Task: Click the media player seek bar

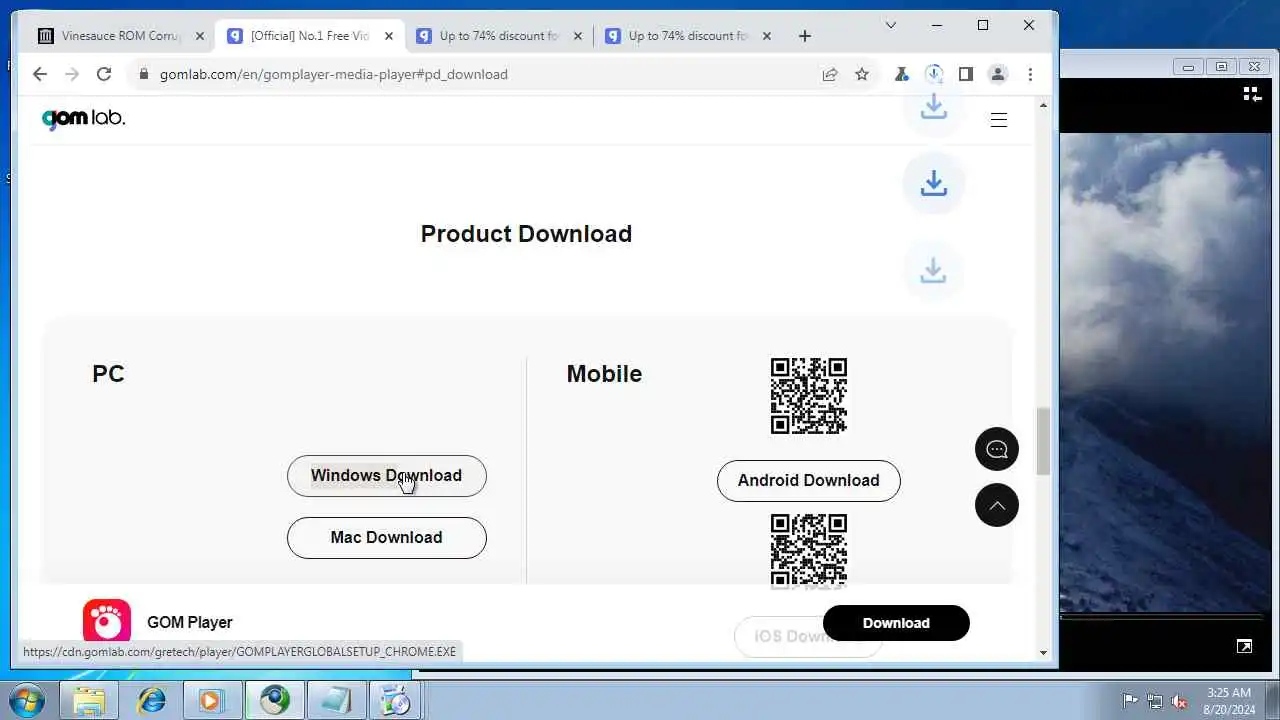Action: coord(1160,617)
